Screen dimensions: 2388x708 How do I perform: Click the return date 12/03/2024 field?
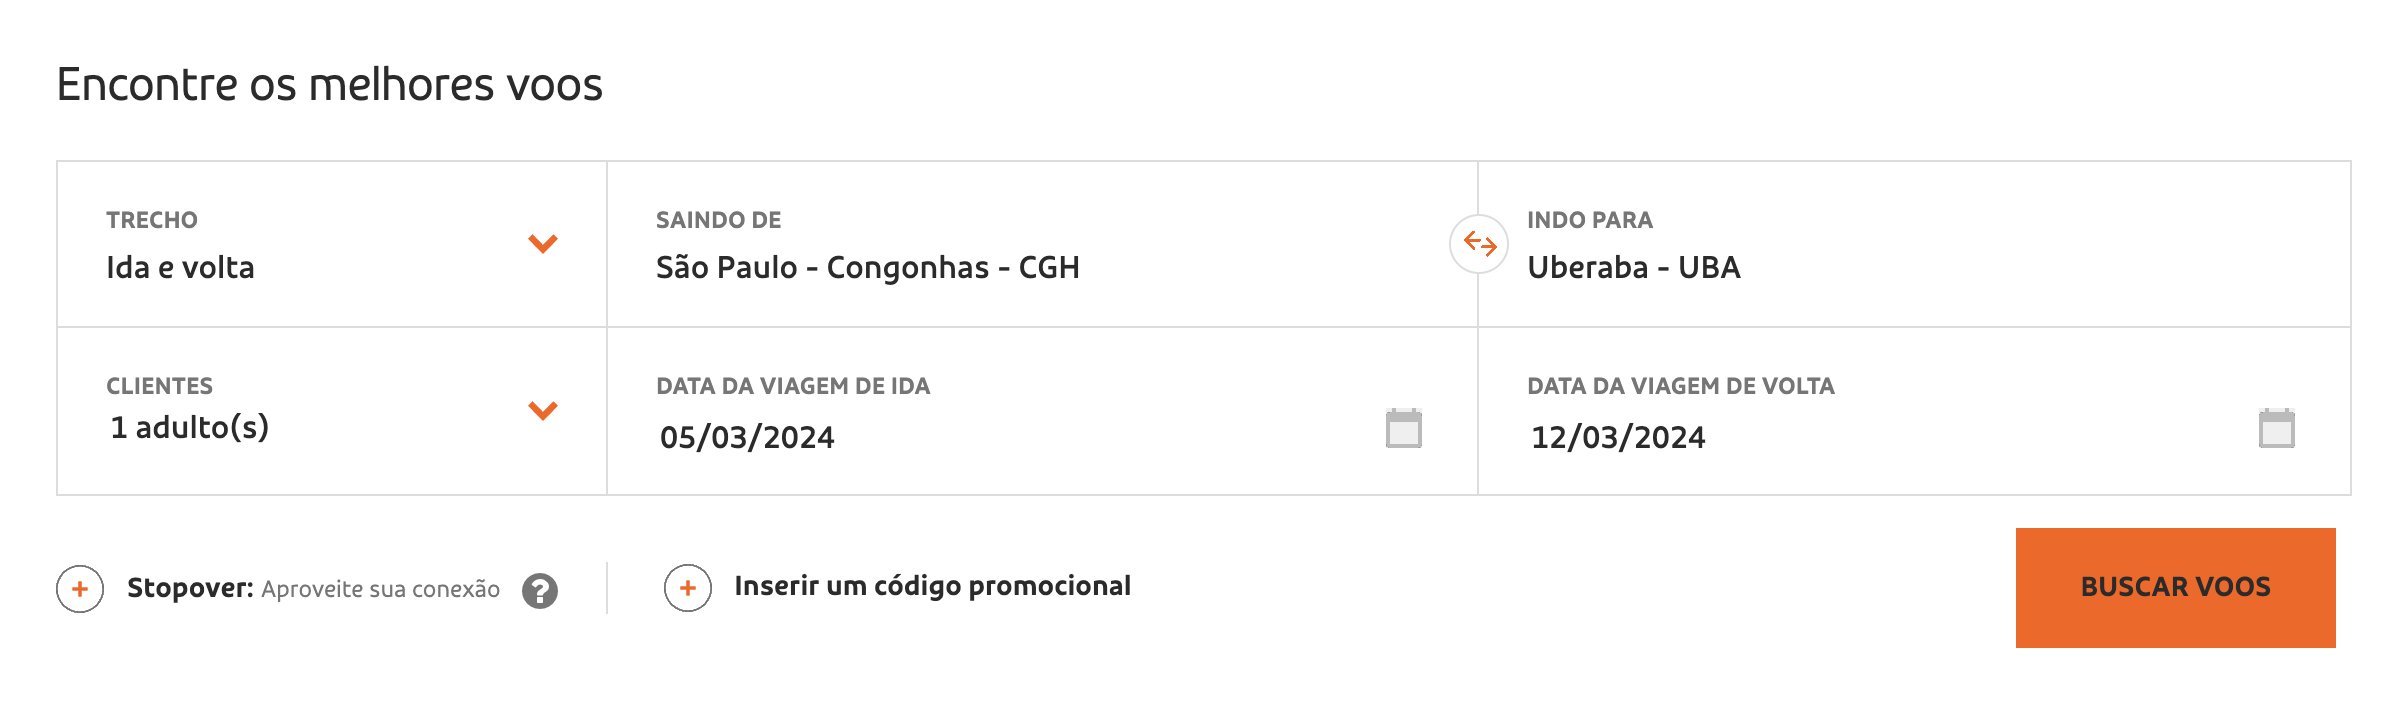pyautogui.click(x=1914, y=411)
